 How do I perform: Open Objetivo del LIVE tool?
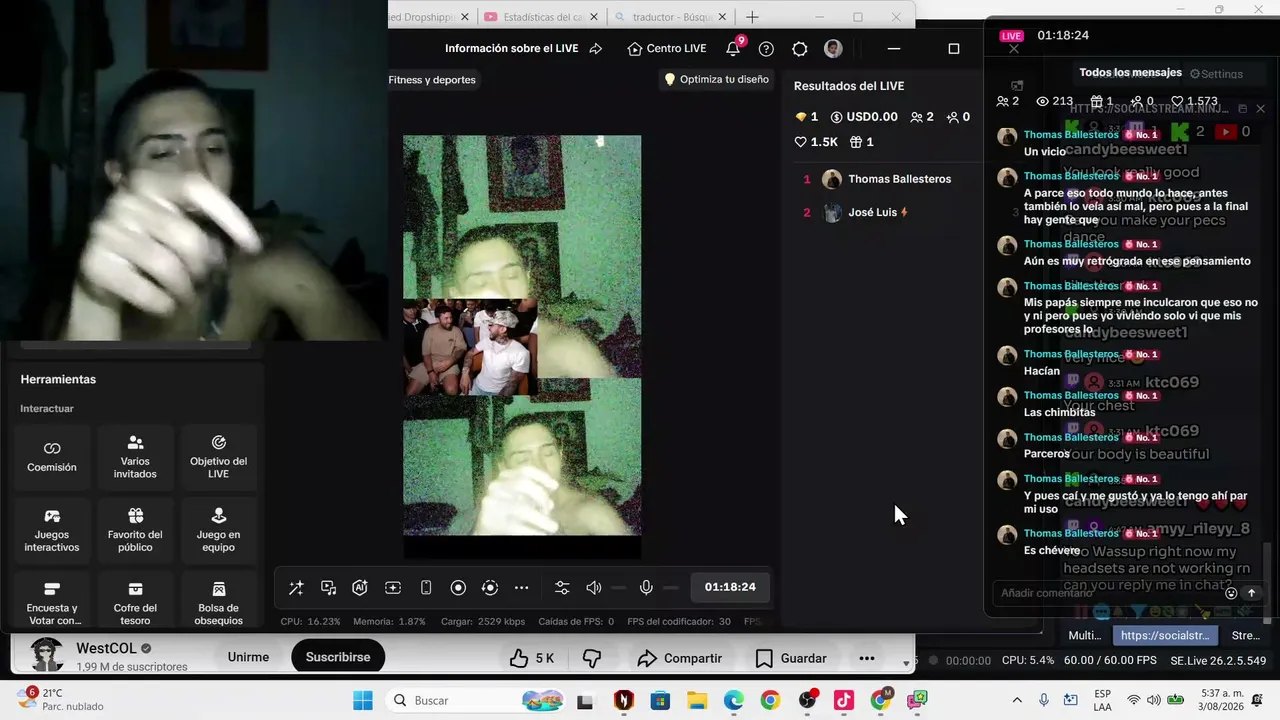(x=218, y=457)
